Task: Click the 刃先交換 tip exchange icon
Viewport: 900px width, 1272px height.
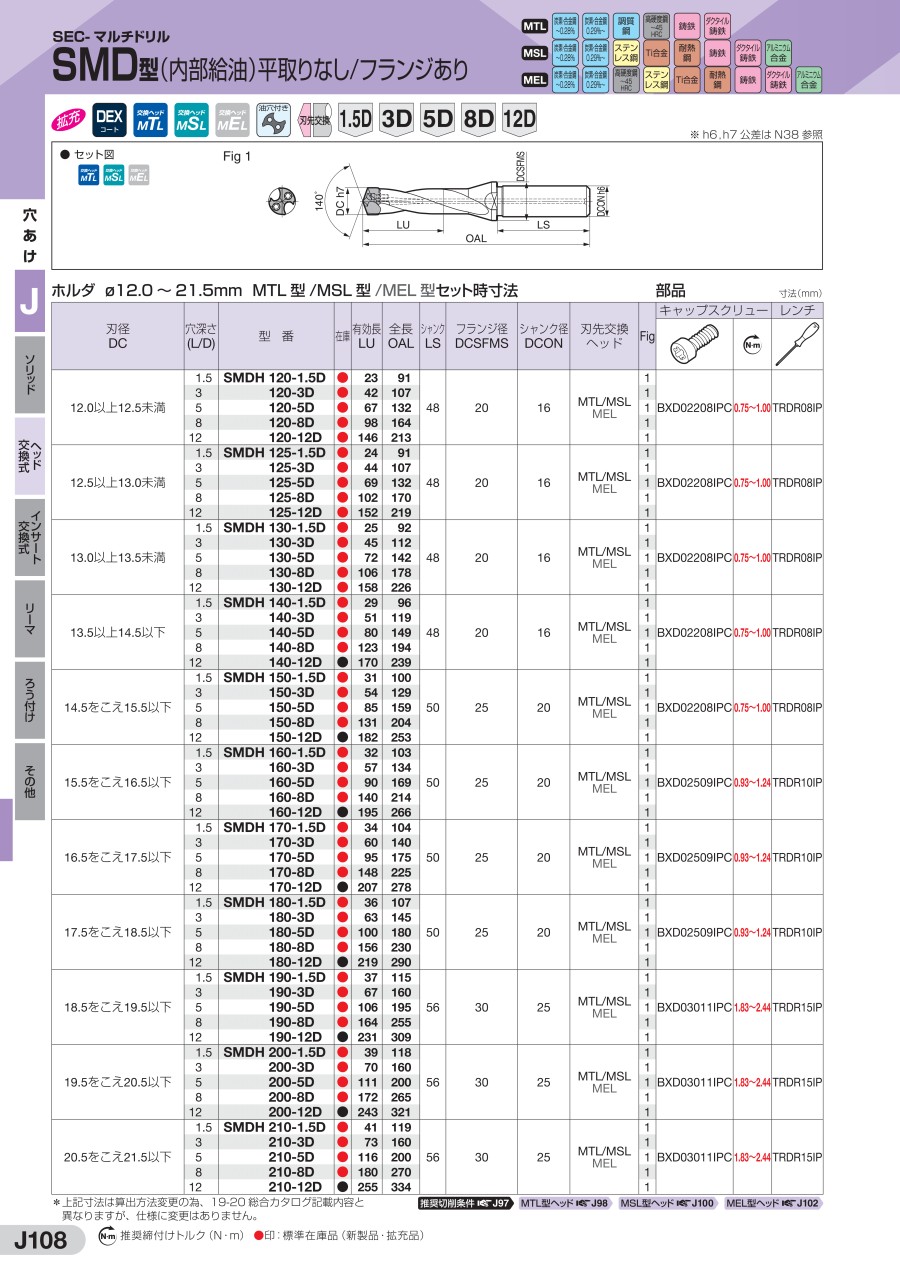Action: coord(315,121)
